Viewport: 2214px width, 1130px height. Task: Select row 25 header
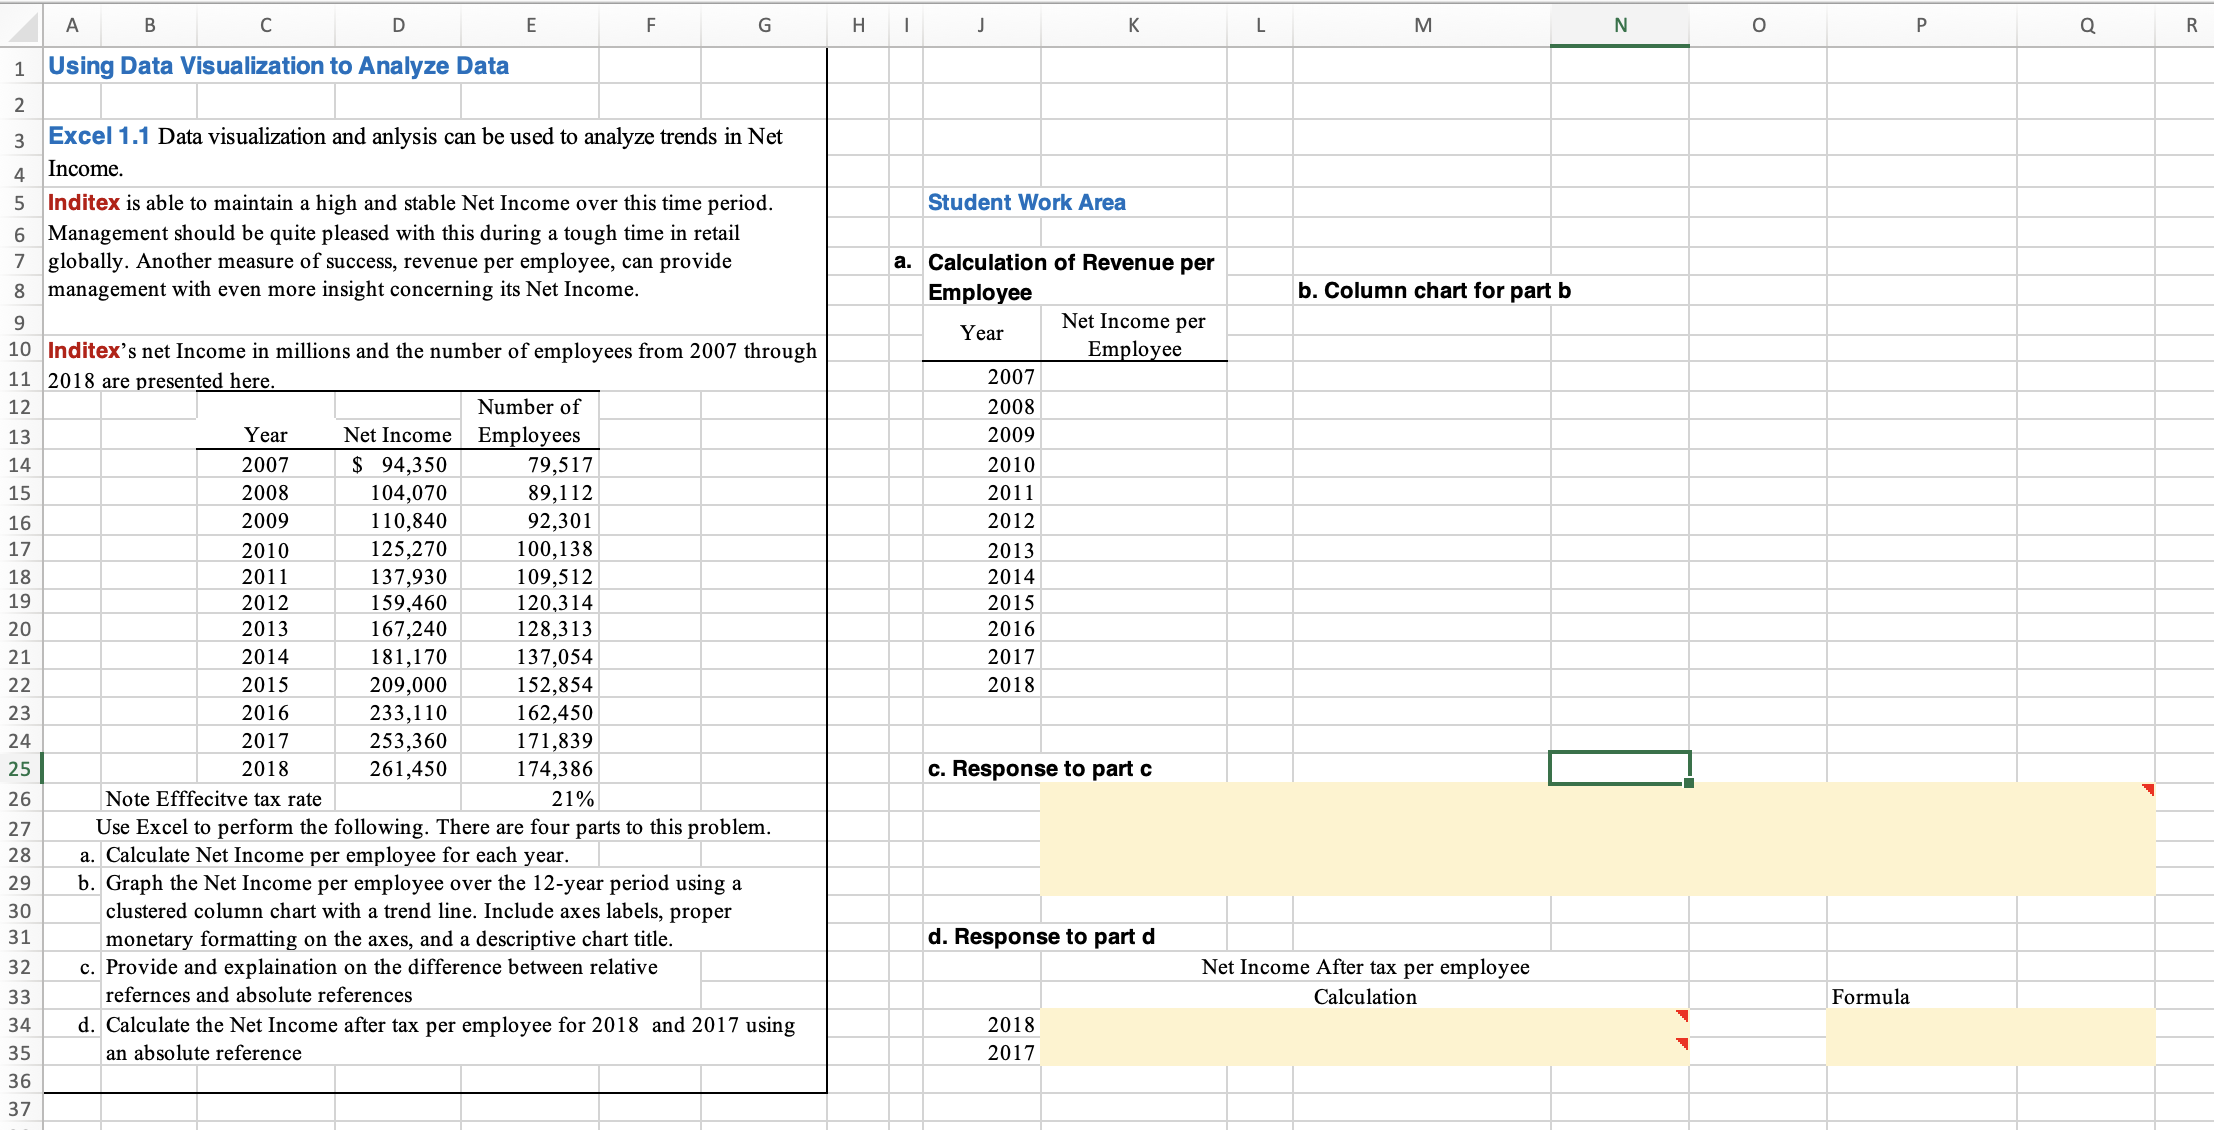pyautogui.click(x=19, y=769)
